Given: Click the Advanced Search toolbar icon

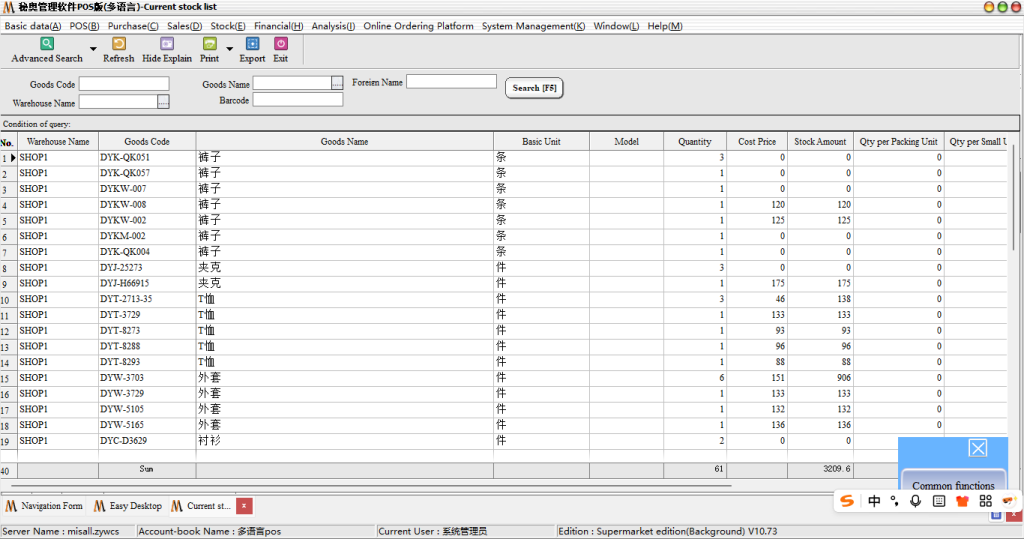Looking at the screenshot, I should [x=47, y=44].
